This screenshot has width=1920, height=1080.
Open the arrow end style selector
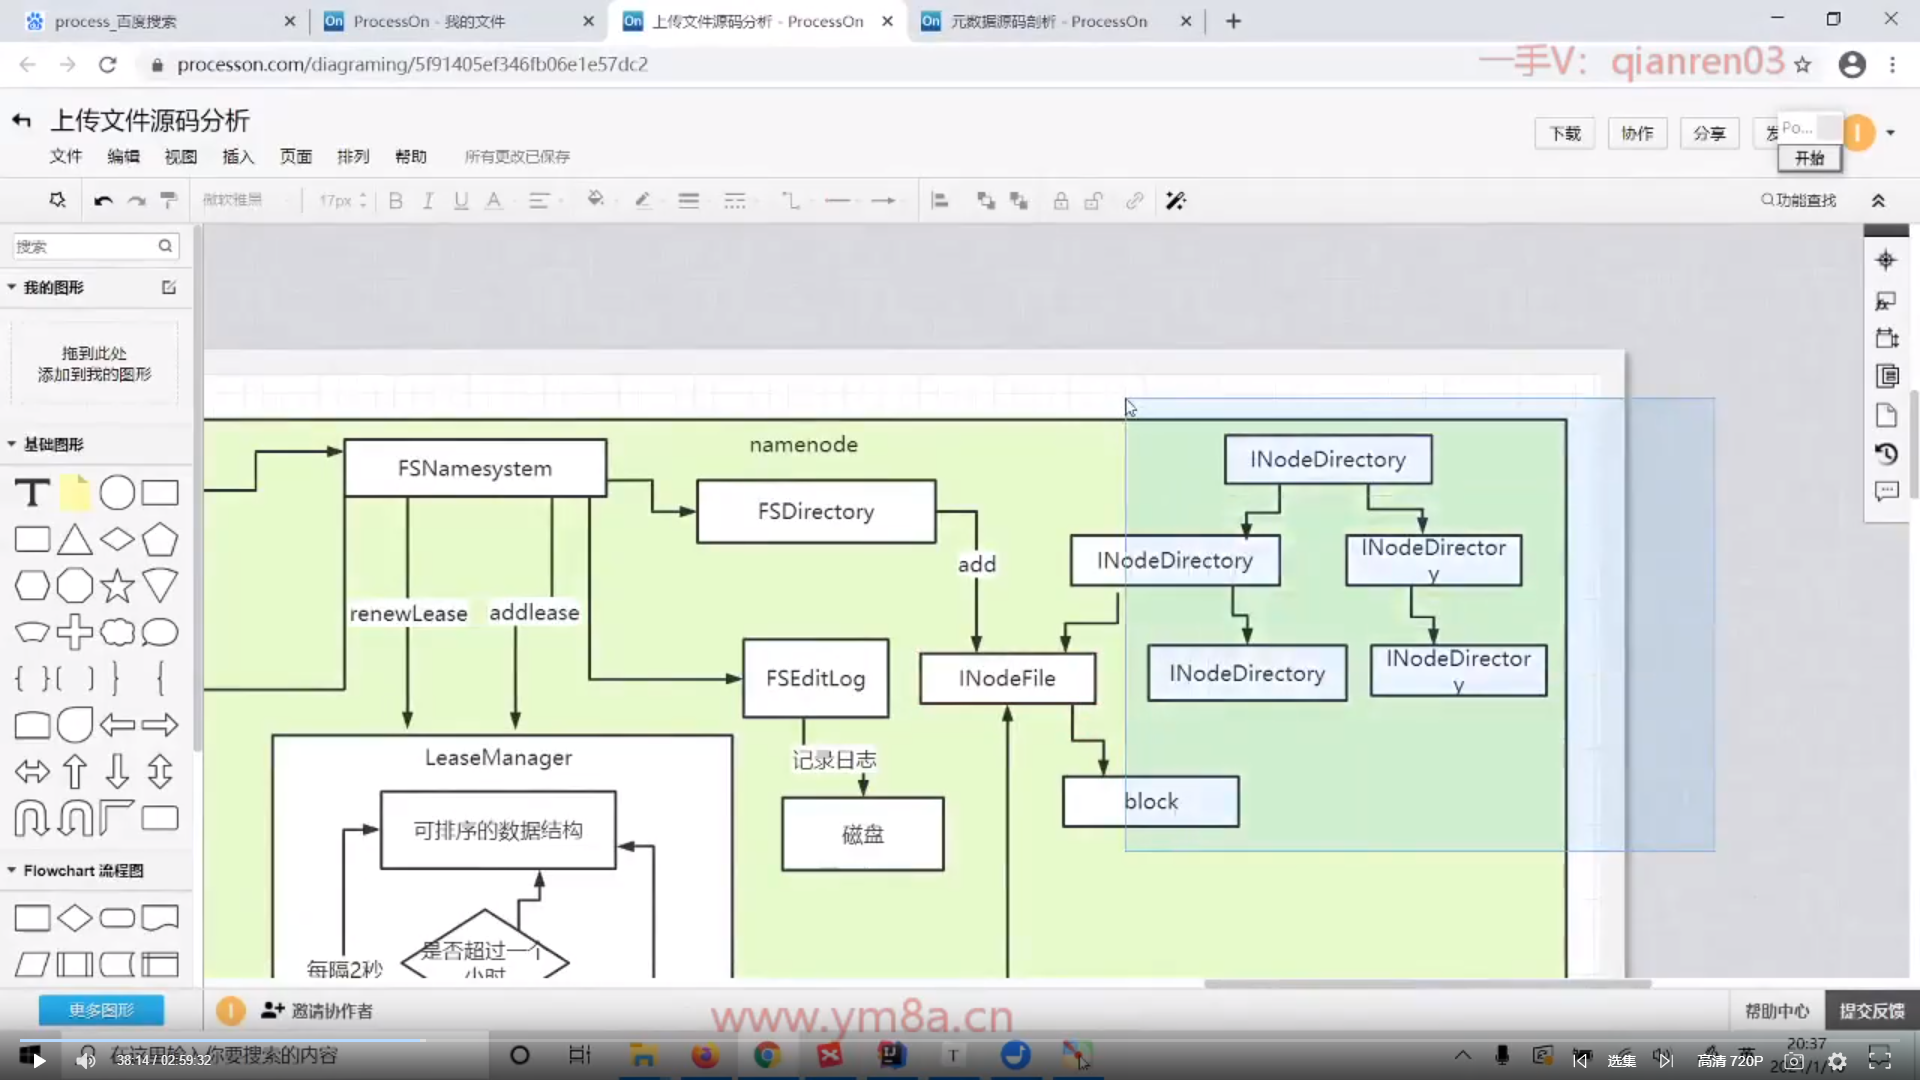(x=884, y=201)
